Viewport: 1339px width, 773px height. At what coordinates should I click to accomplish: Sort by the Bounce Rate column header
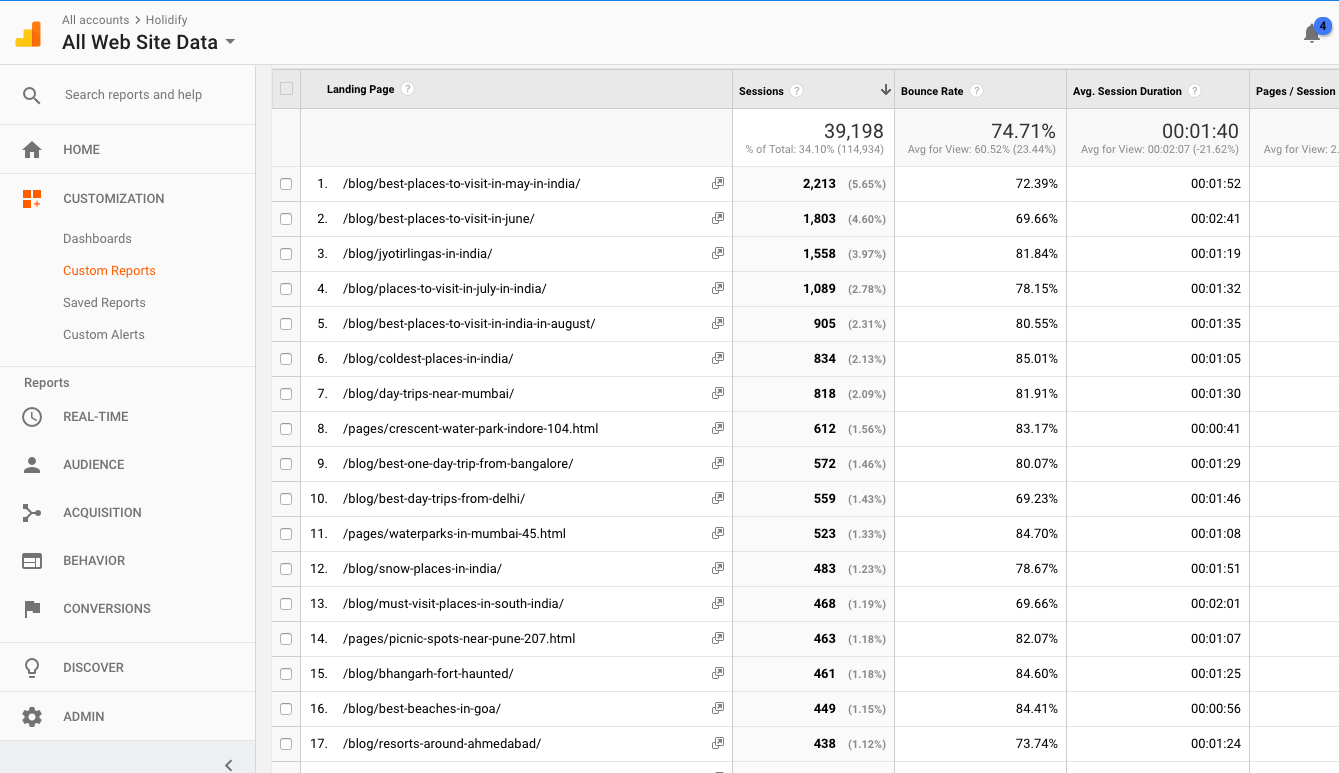pos(932,91)
